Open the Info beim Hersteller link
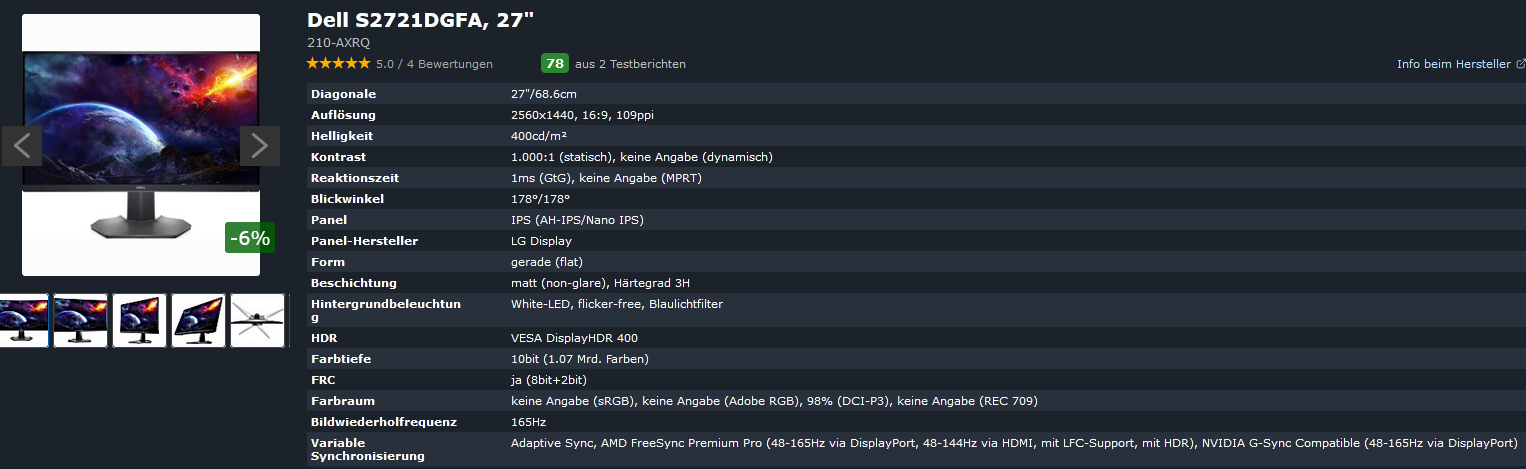 (1454, 64)
